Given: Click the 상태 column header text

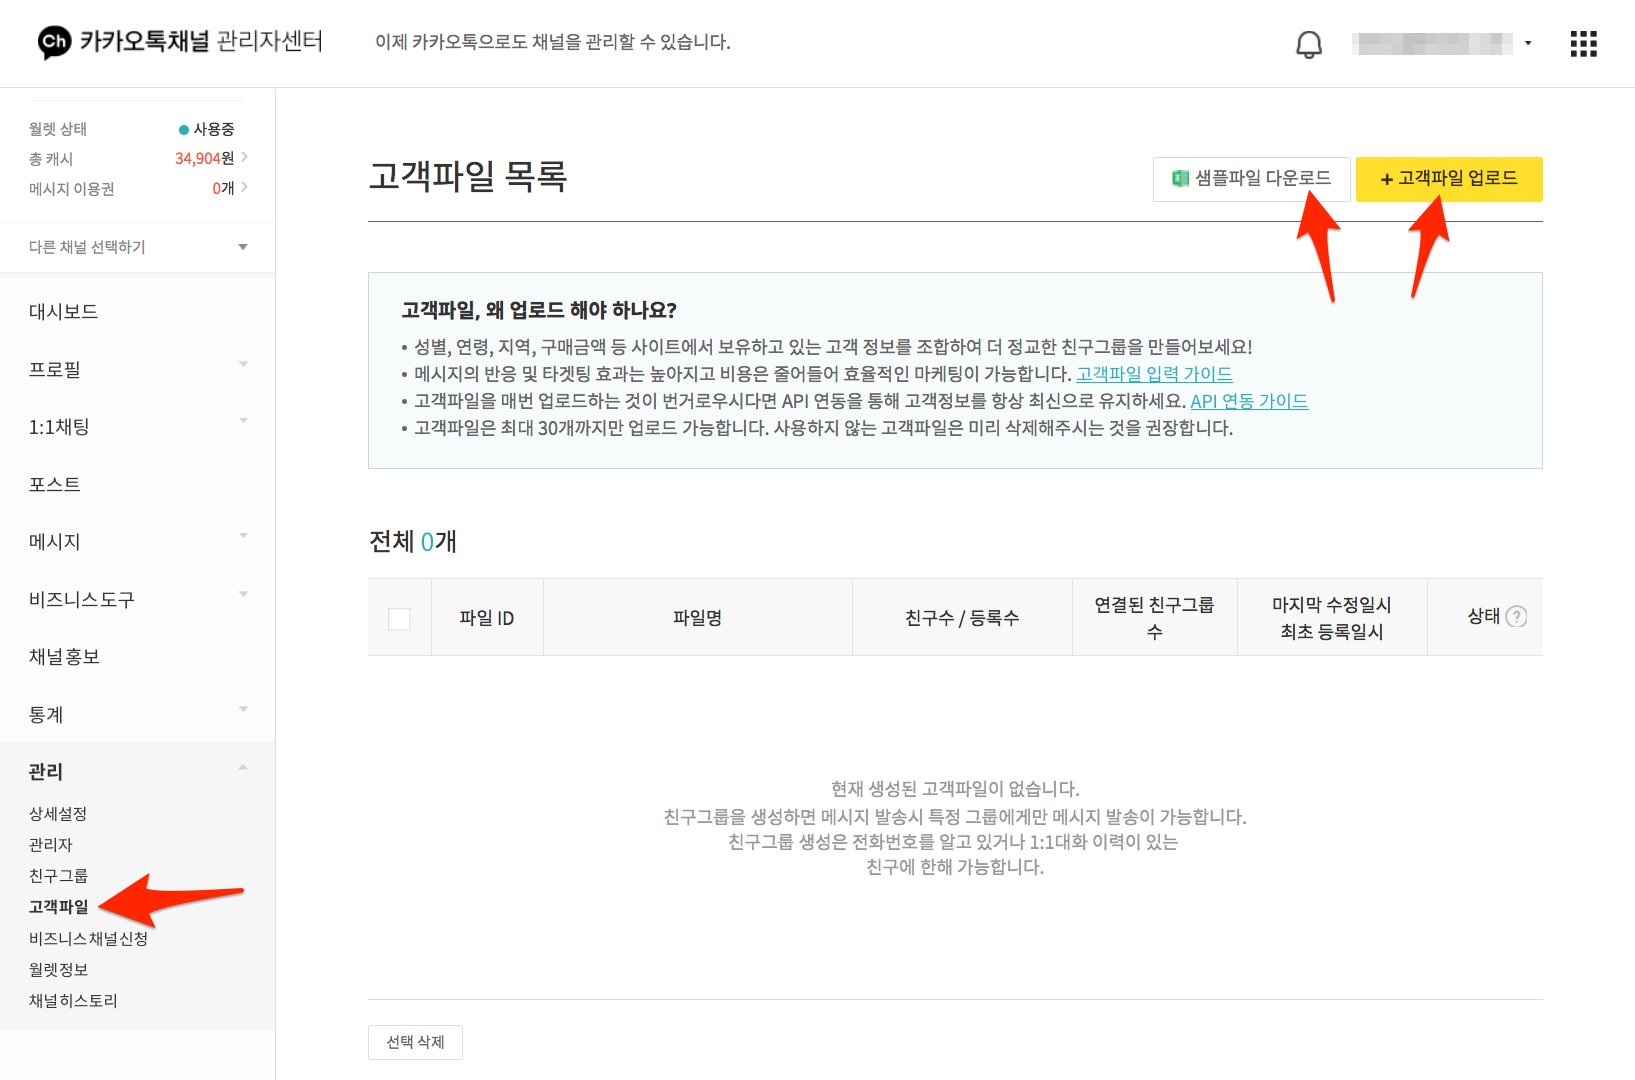Looking at the screenshot, I should 1483,617.
